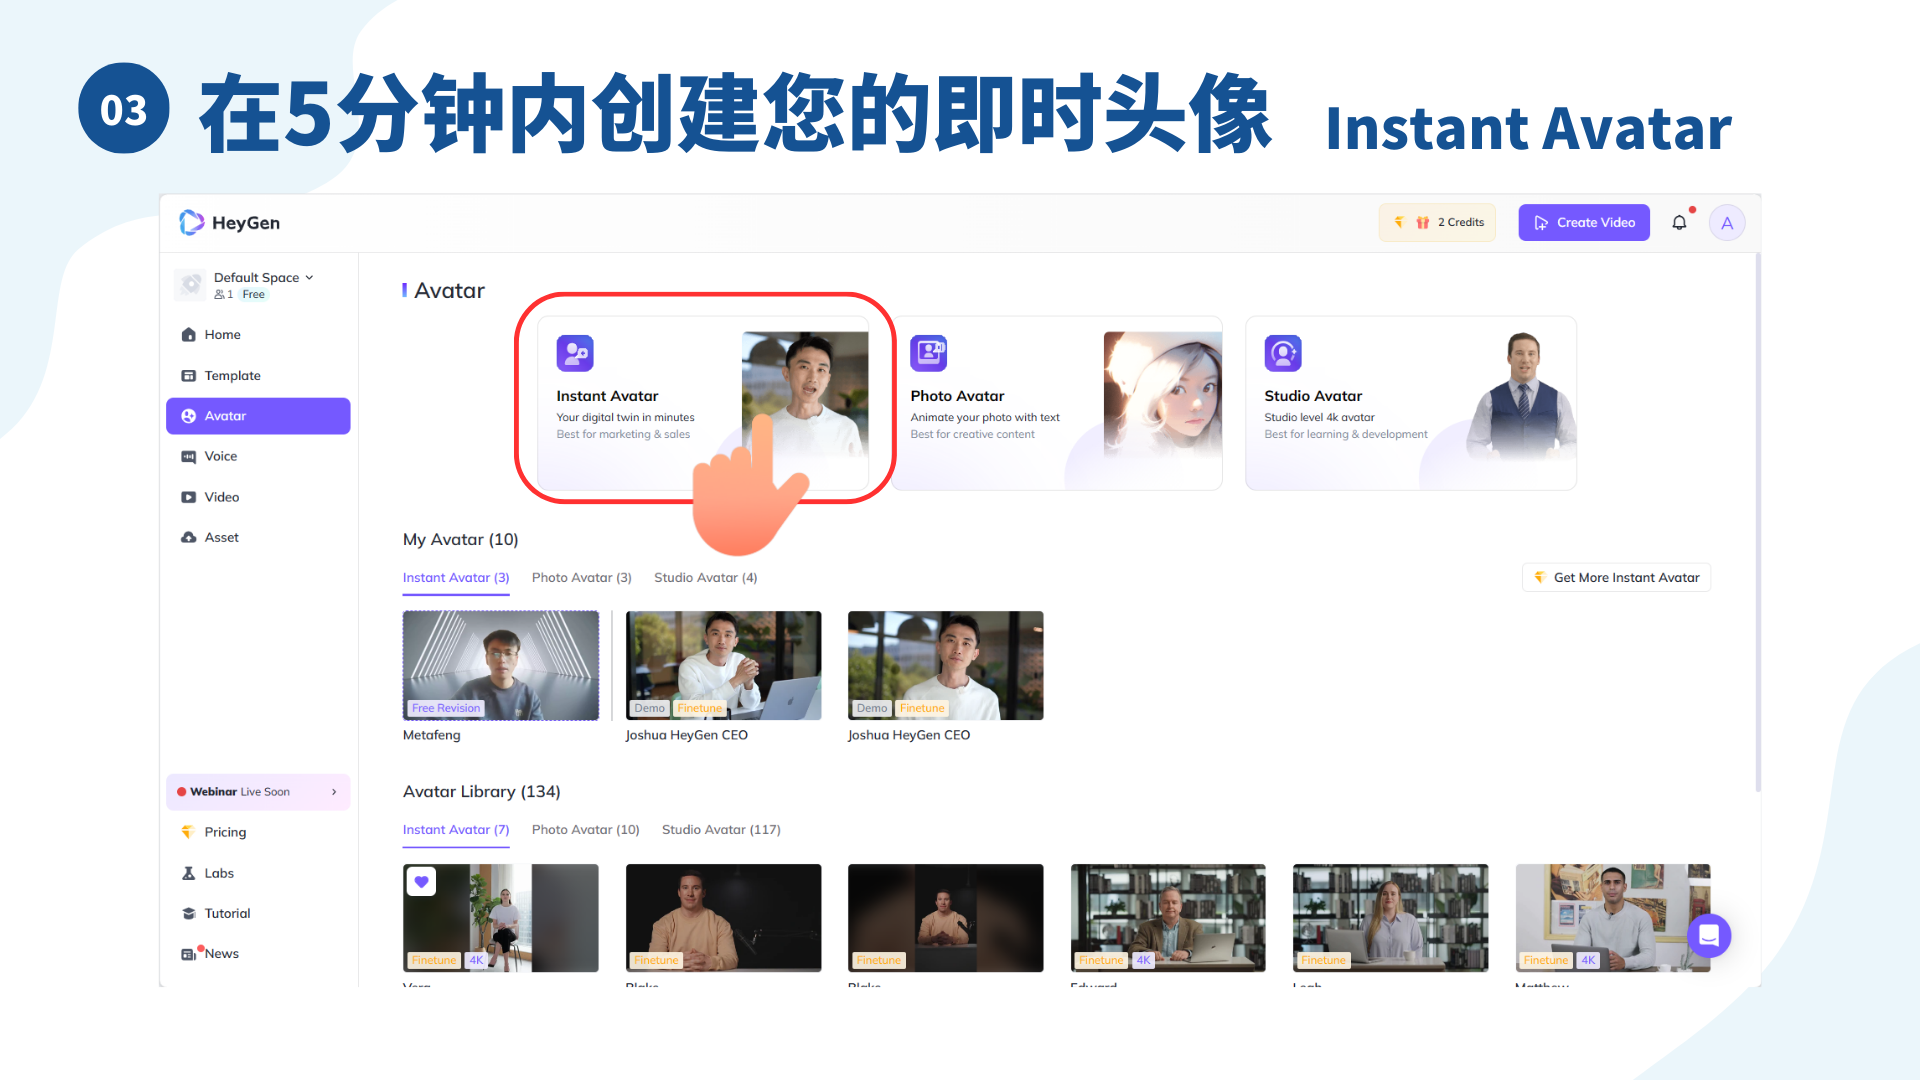Toggle favorite heart on Vera avatar

421,882
